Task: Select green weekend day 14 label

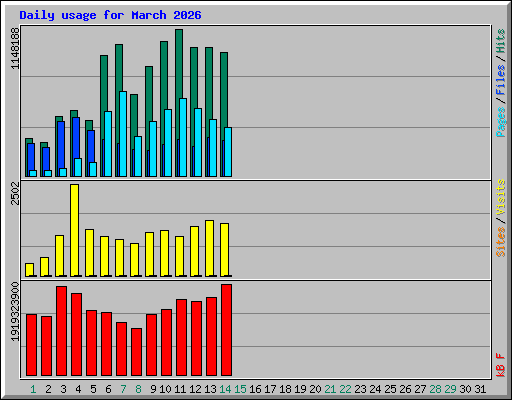Action: 225,389
